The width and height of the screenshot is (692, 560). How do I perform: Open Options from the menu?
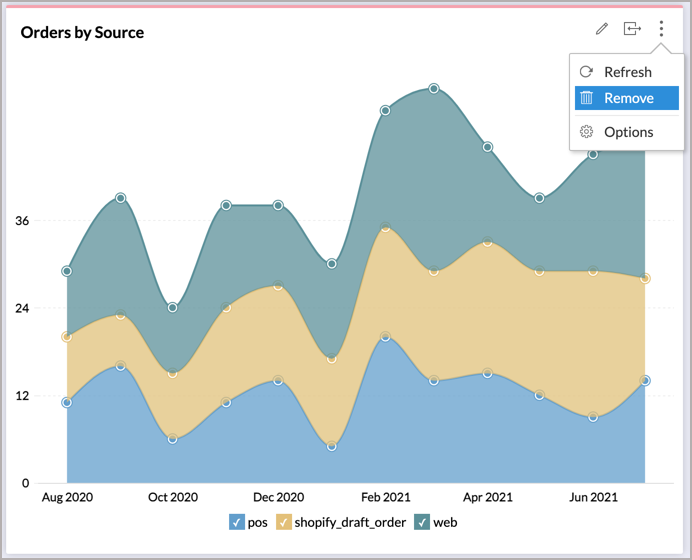[x=628, y=132]
